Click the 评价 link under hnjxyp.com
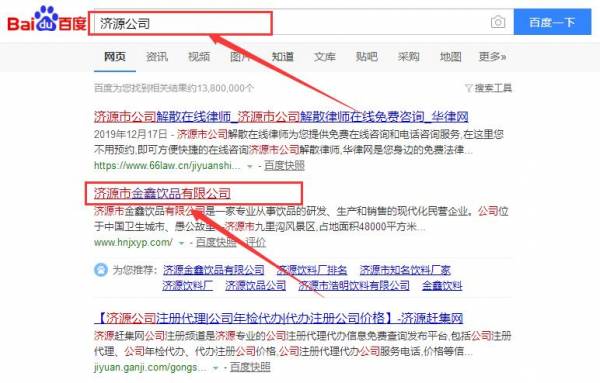 point(256,242)
